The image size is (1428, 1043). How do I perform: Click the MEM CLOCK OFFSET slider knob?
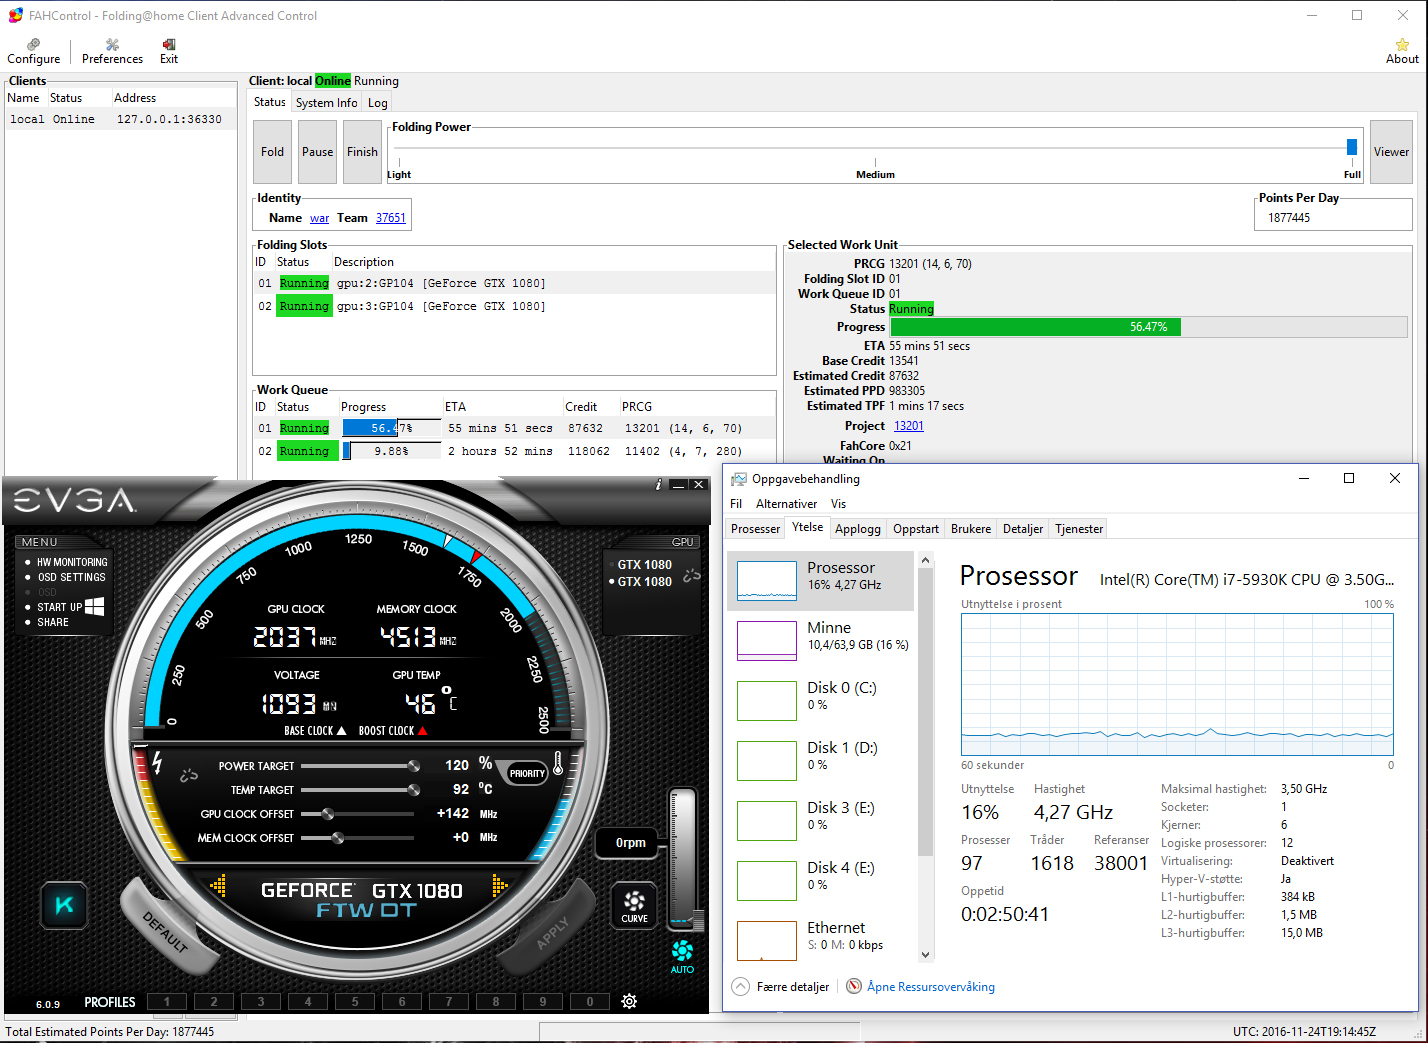(x=338, y=838)
